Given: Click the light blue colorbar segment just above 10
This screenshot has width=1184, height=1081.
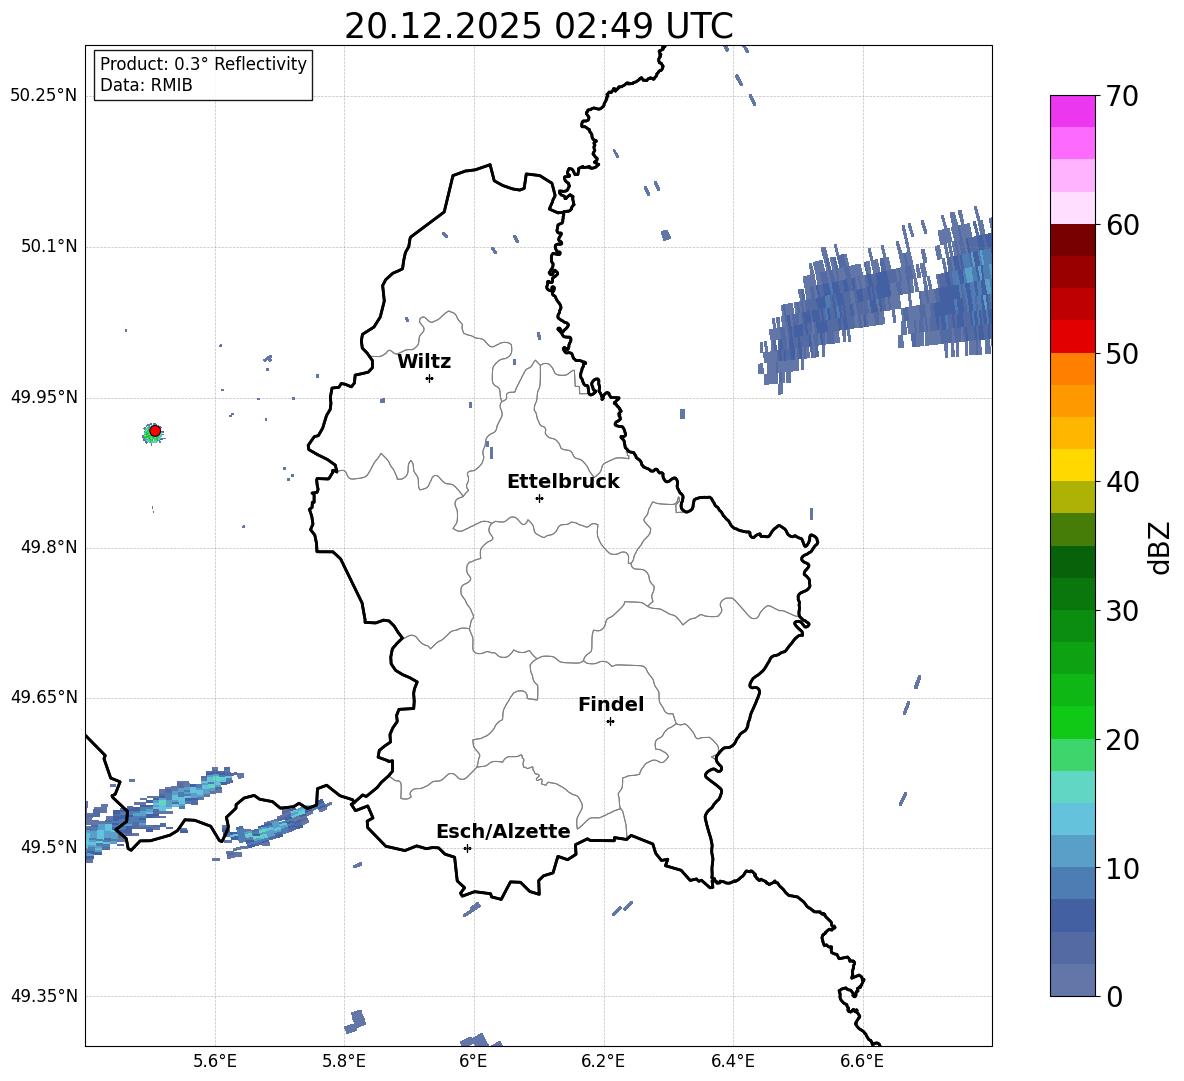Looking at the screenshot, I should (1072, 851).
